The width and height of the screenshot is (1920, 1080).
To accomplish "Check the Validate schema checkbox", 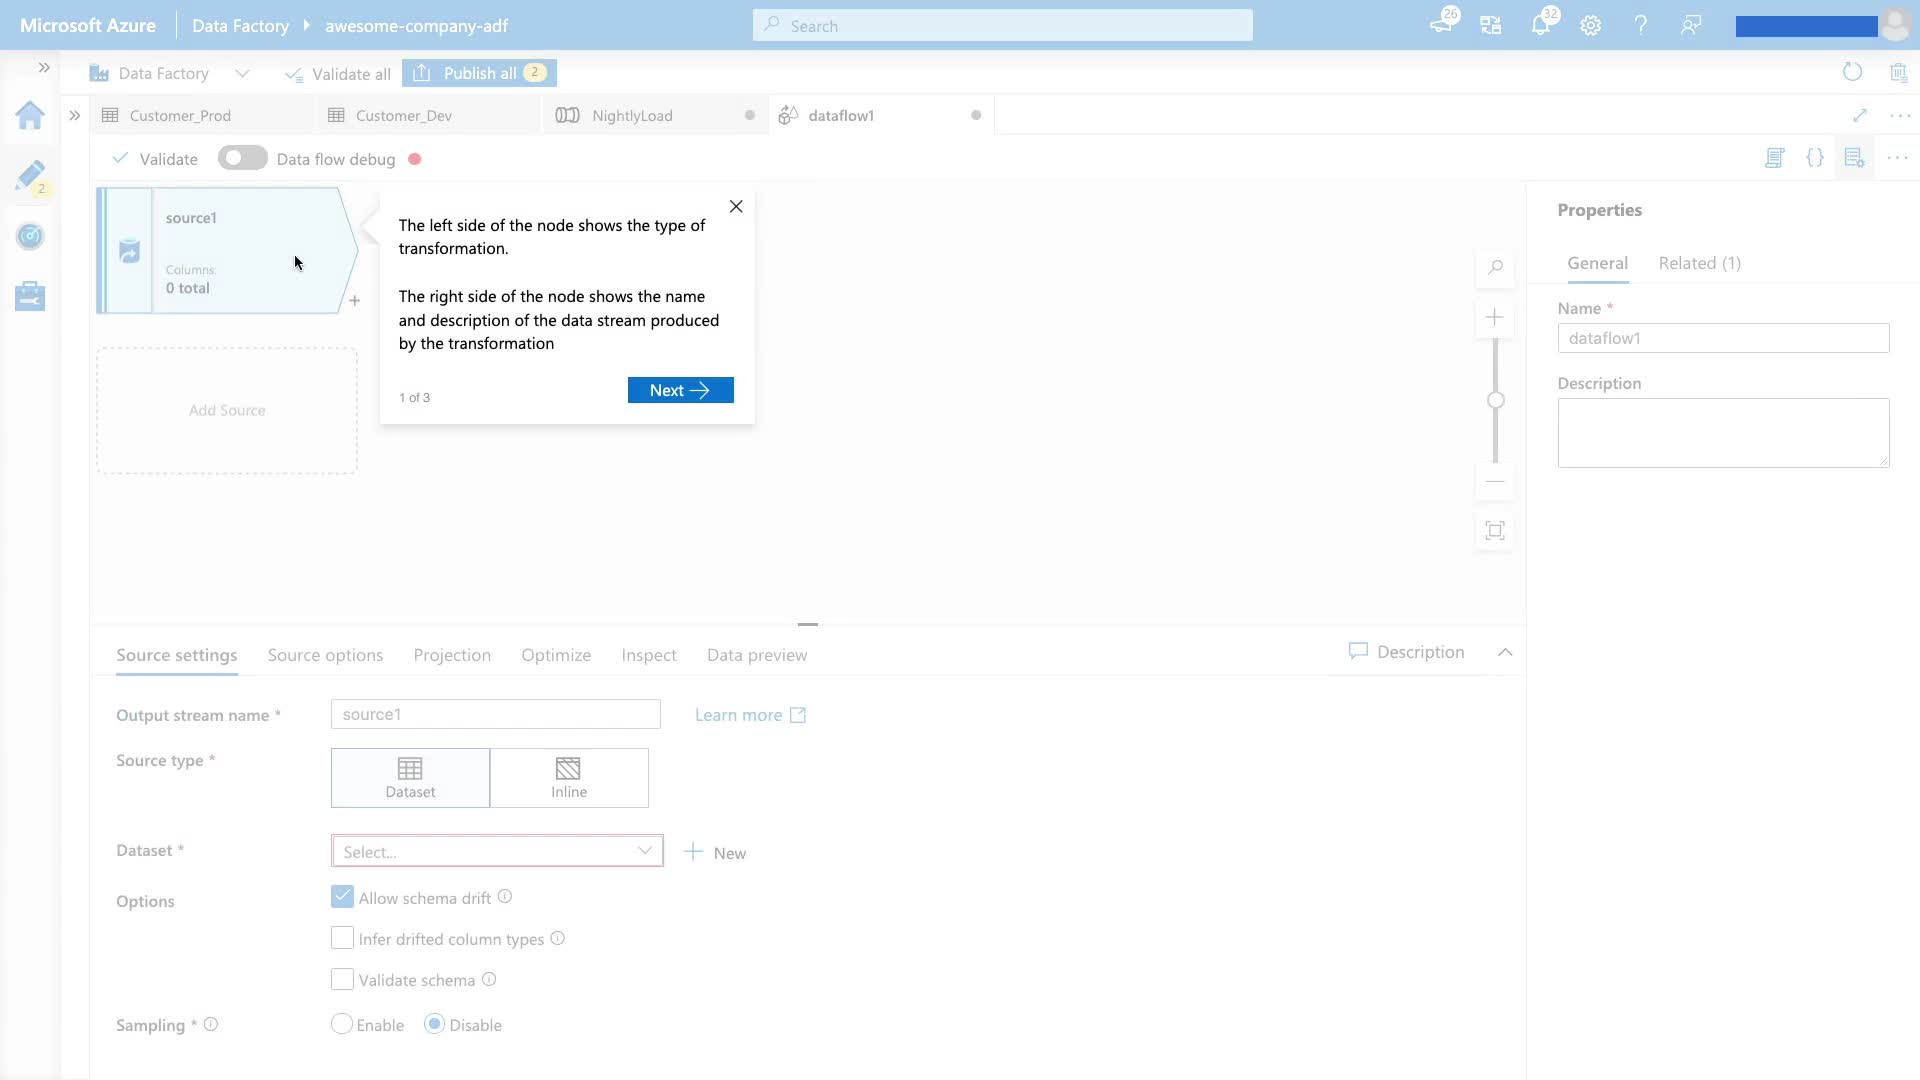I will (x=342, y=979).
